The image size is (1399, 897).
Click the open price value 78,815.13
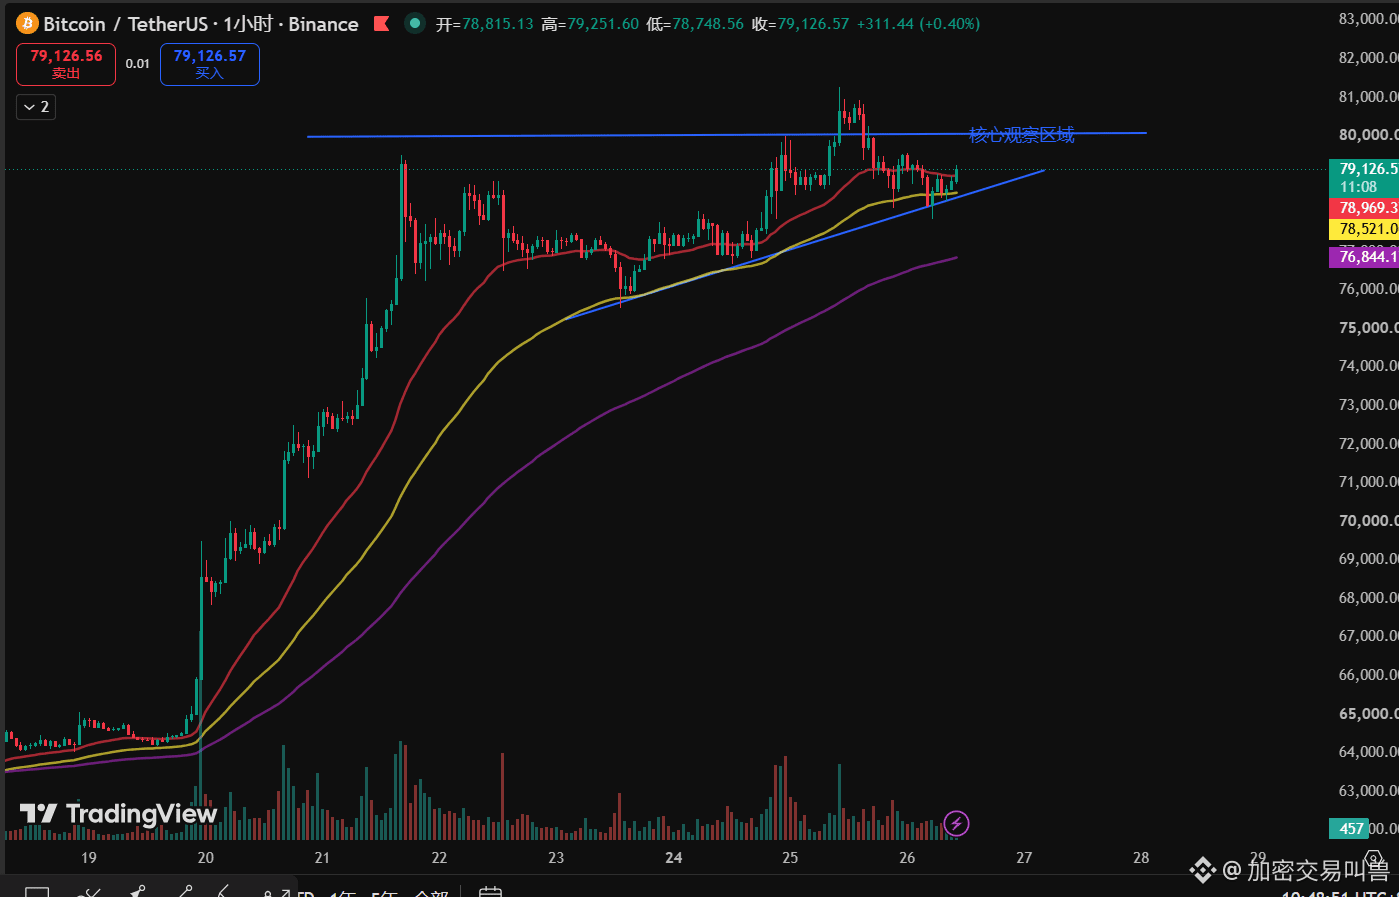point(497,24)
